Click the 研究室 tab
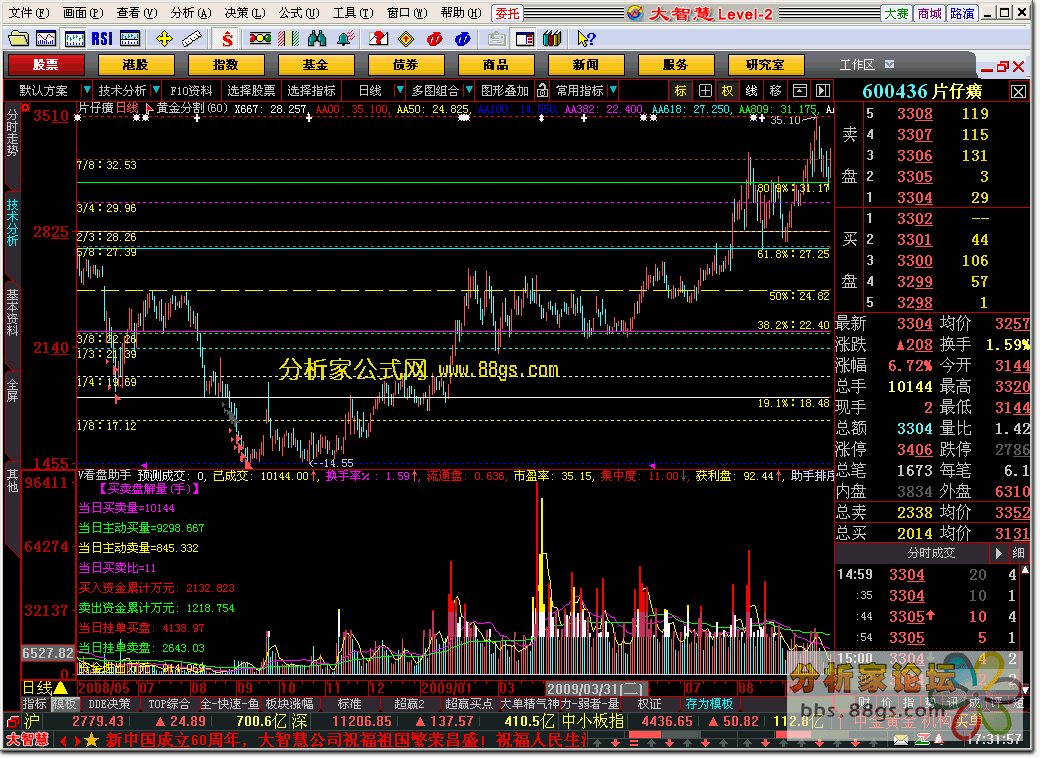Screen dimensions: 1040x758 765,65
